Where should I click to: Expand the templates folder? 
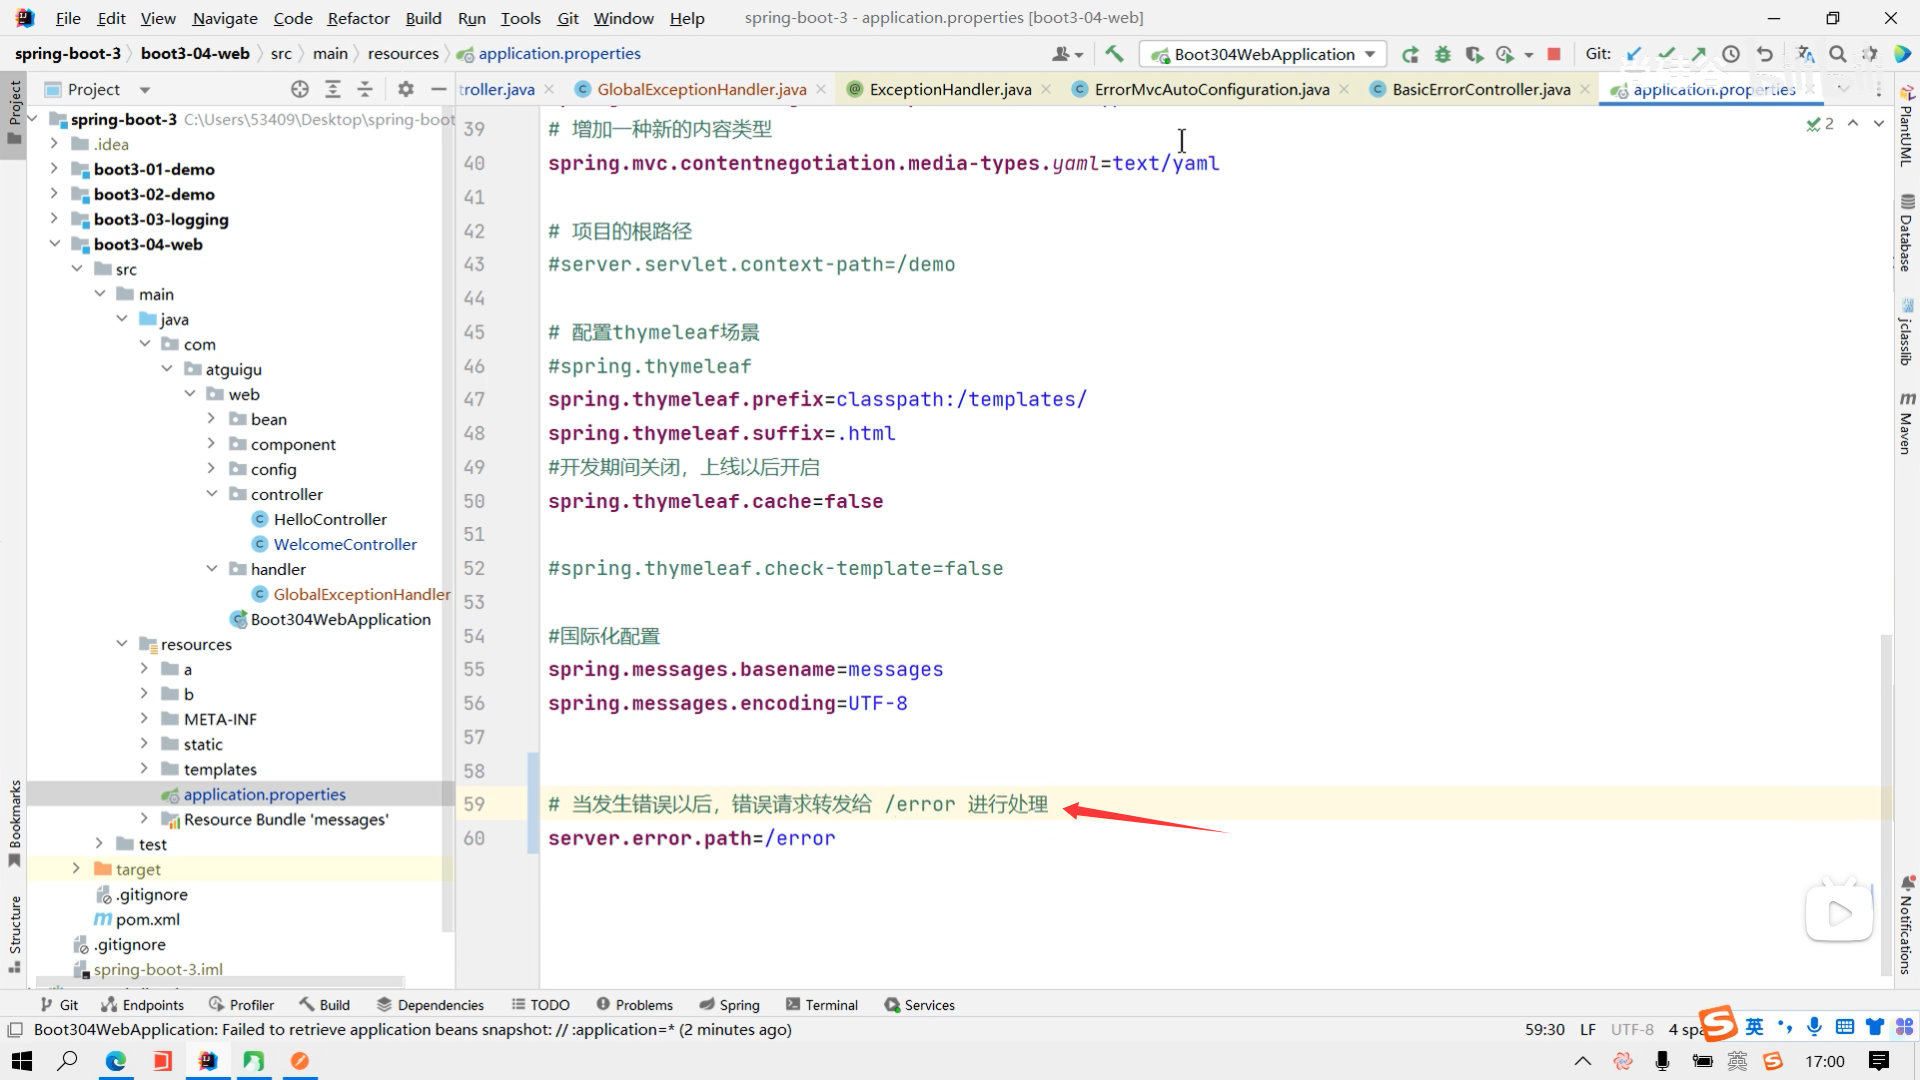[x=144, y=769]
